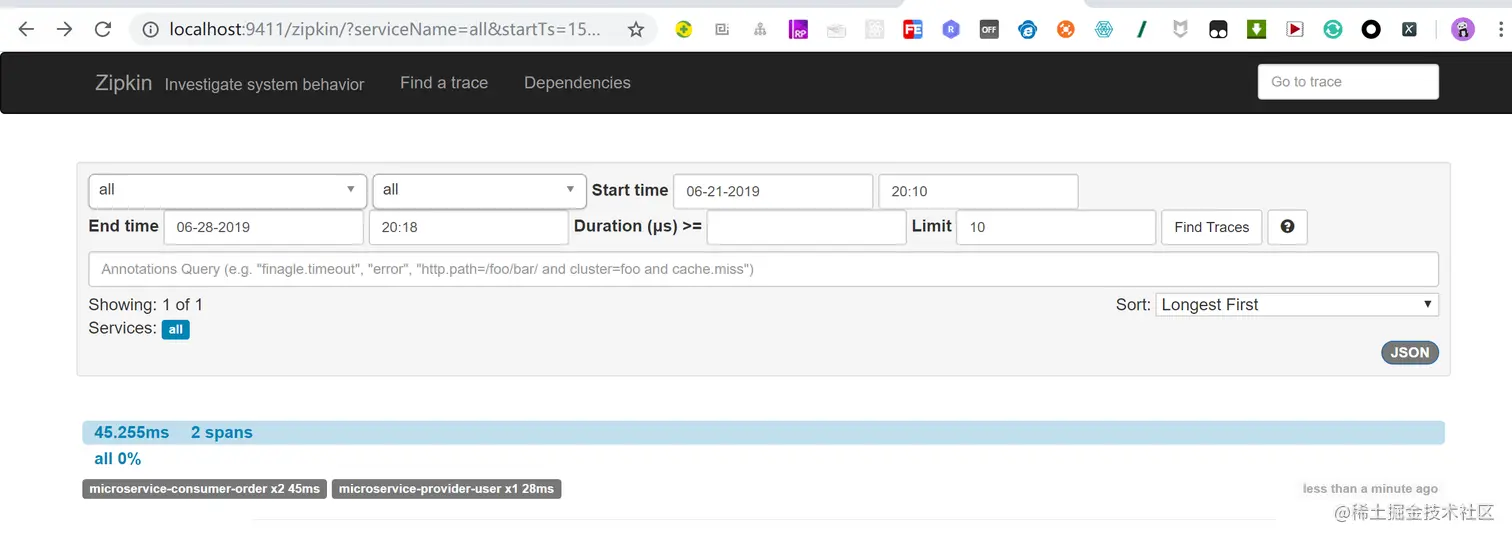Open the red play button extension
The image size is (1512, 540).
[1295, 30]
